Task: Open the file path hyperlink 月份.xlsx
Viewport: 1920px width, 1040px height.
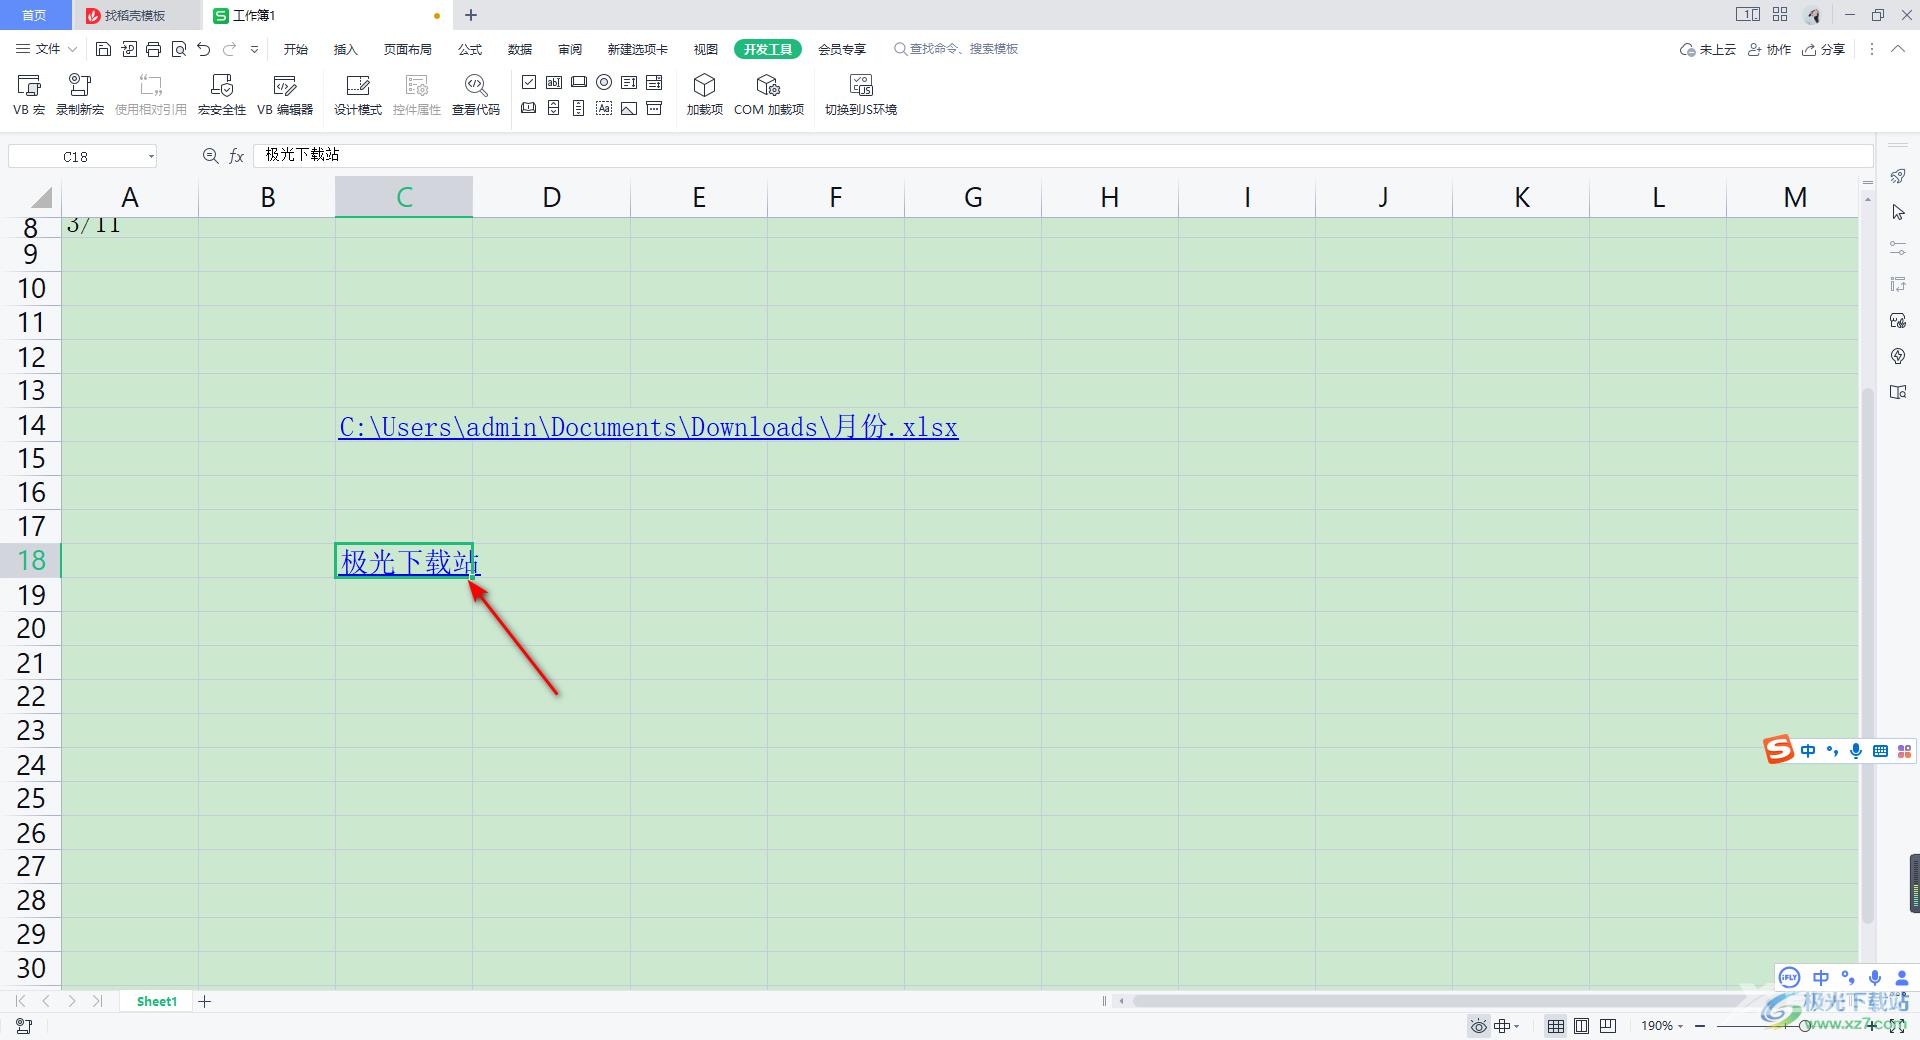Action: (x=648, y=427)
